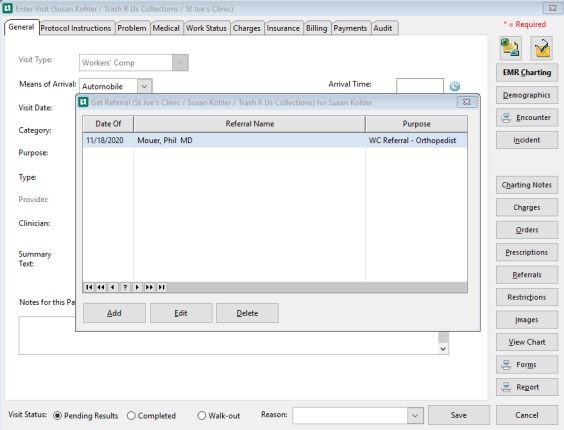Jump to first record in referral grid

pyautogui.click(x=89, y=287)
